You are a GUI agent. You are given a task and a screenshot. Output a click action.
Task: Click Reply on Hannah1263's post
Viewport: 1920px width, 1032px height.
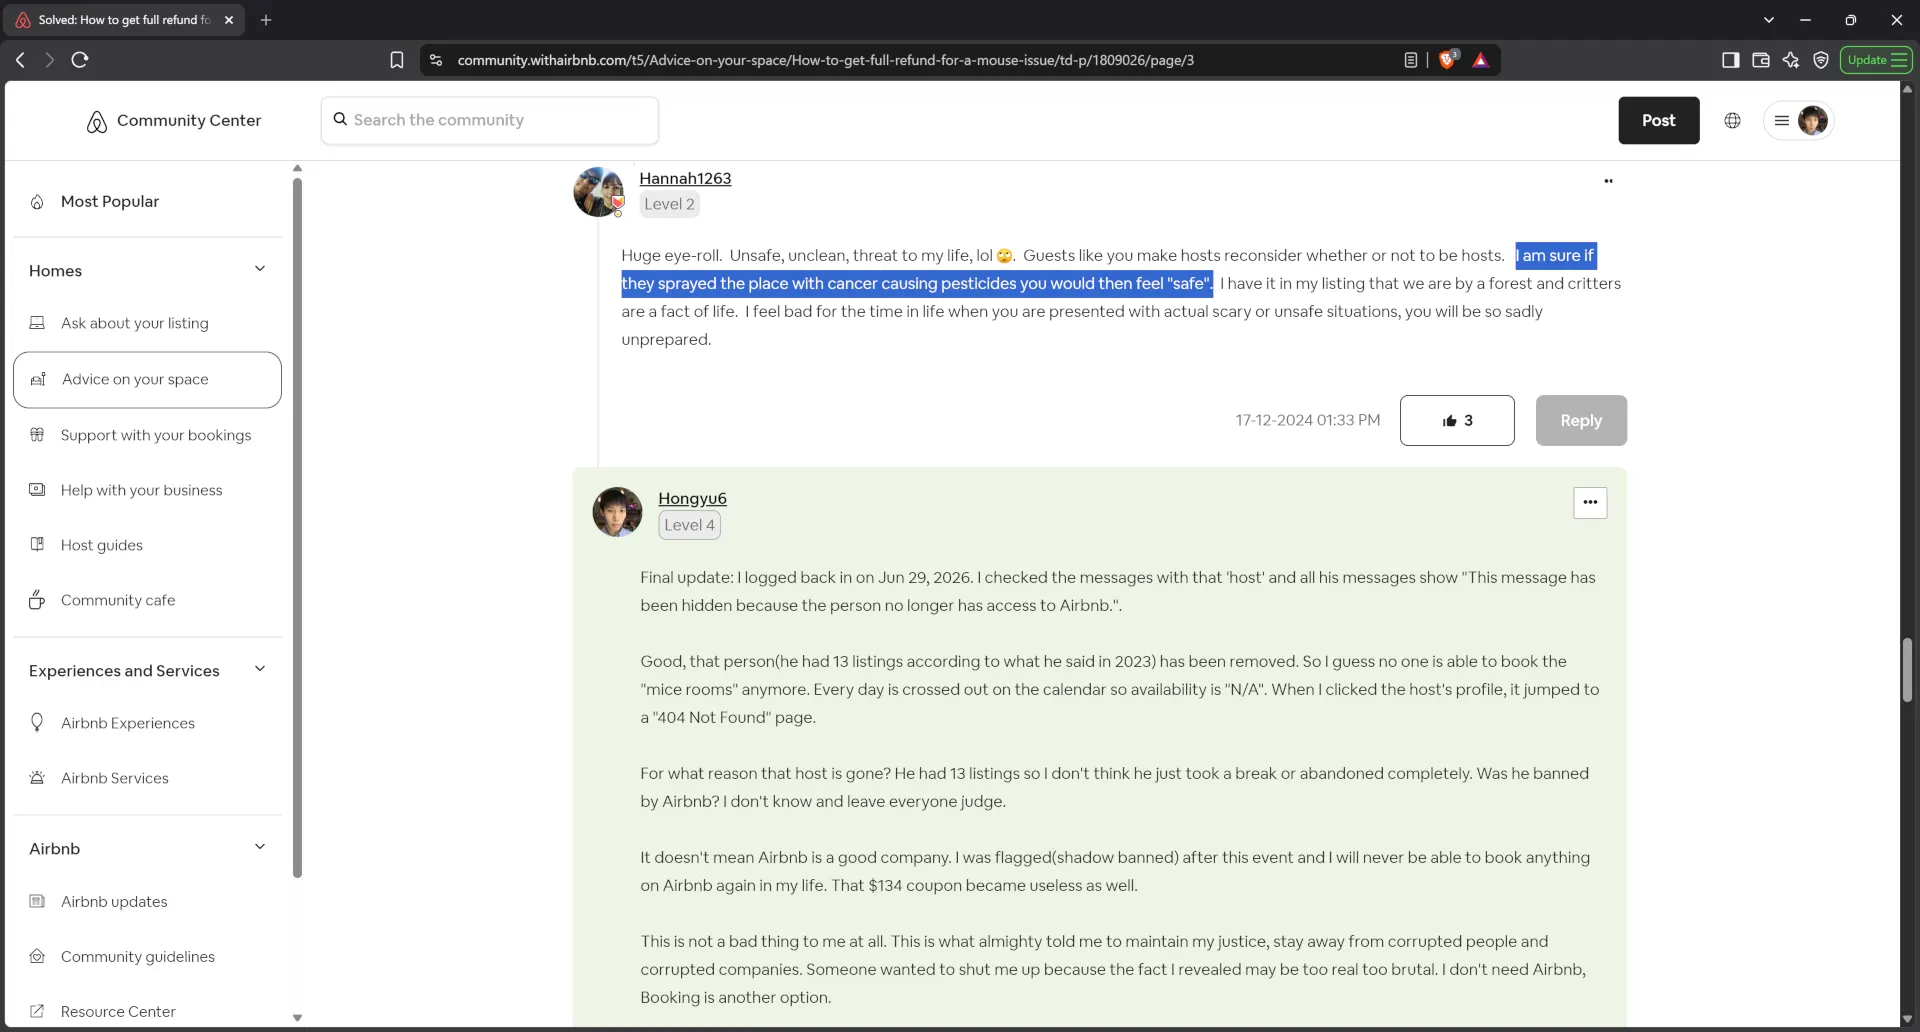(1581, 420)
